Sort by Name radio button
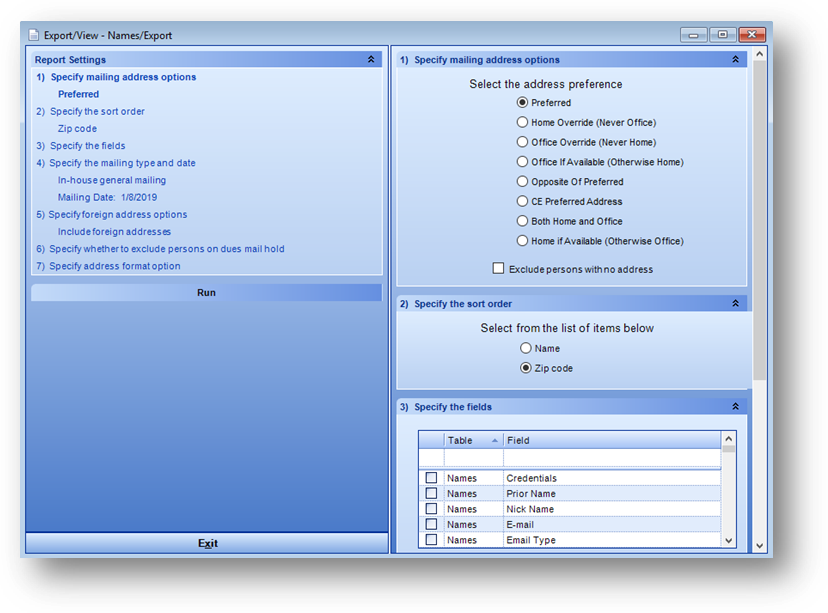The height and width of the screenshot is (613, 828). click(525, 348)
